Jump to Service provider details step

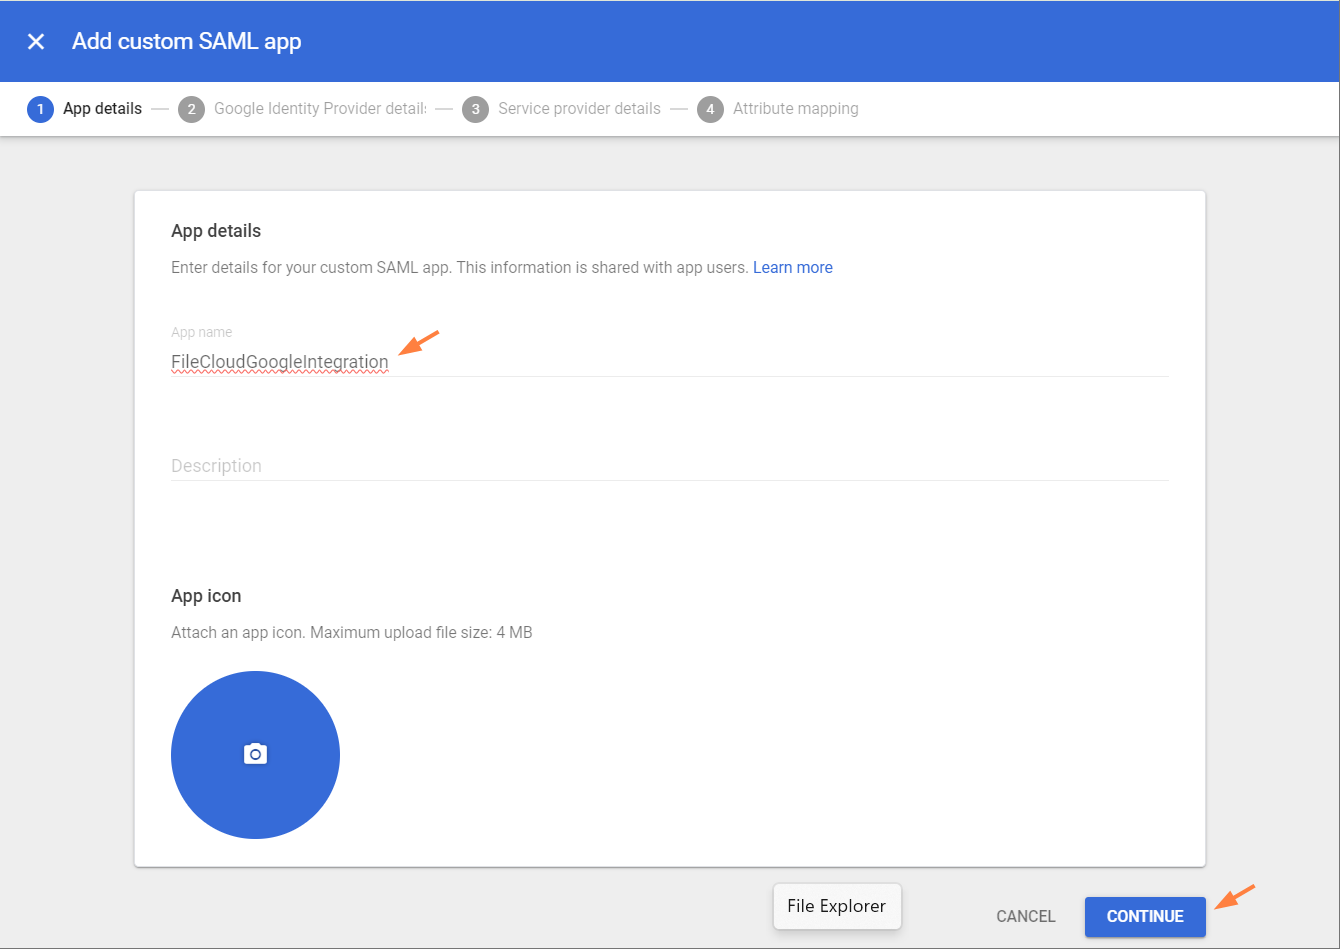tap(579, 109)
